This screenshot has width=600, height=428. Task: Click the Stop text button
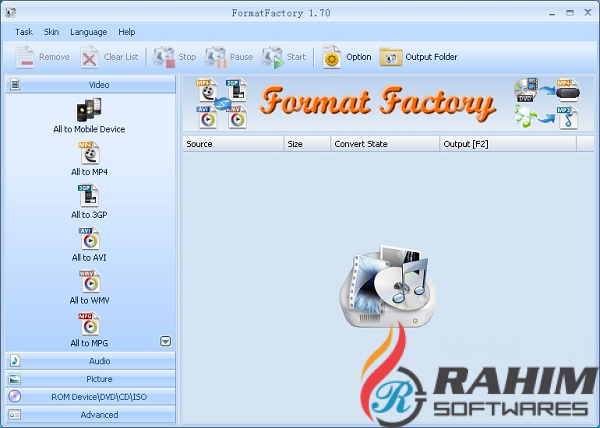point(187,57)
